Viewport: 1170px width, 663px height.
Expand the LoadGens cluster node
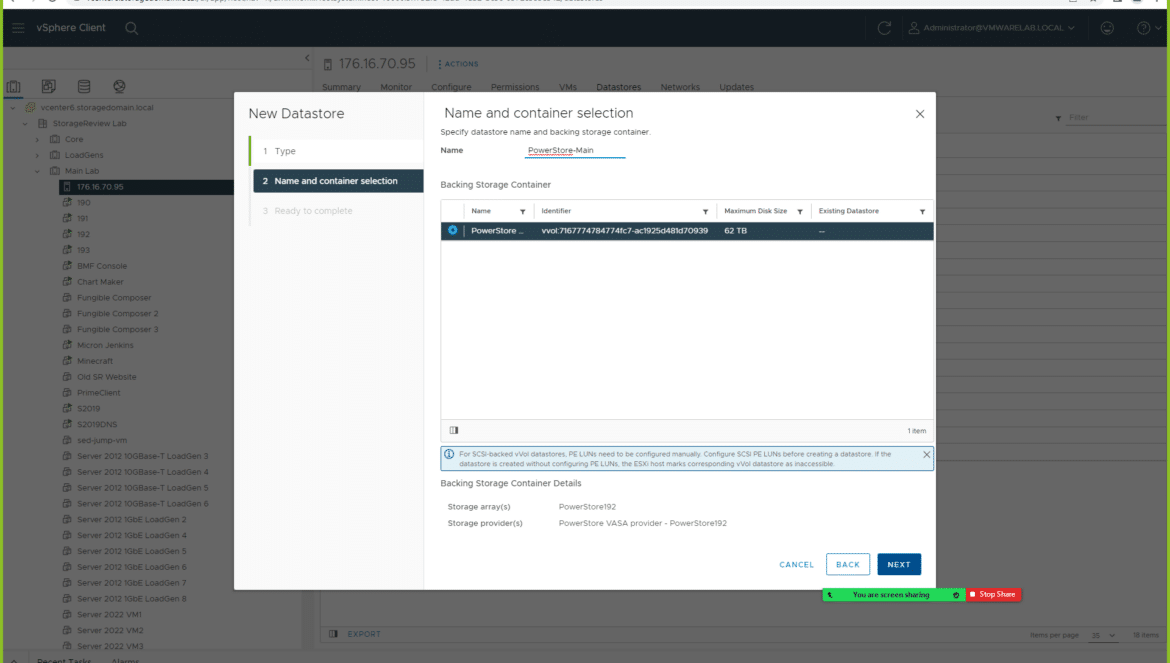pos(37,155)
